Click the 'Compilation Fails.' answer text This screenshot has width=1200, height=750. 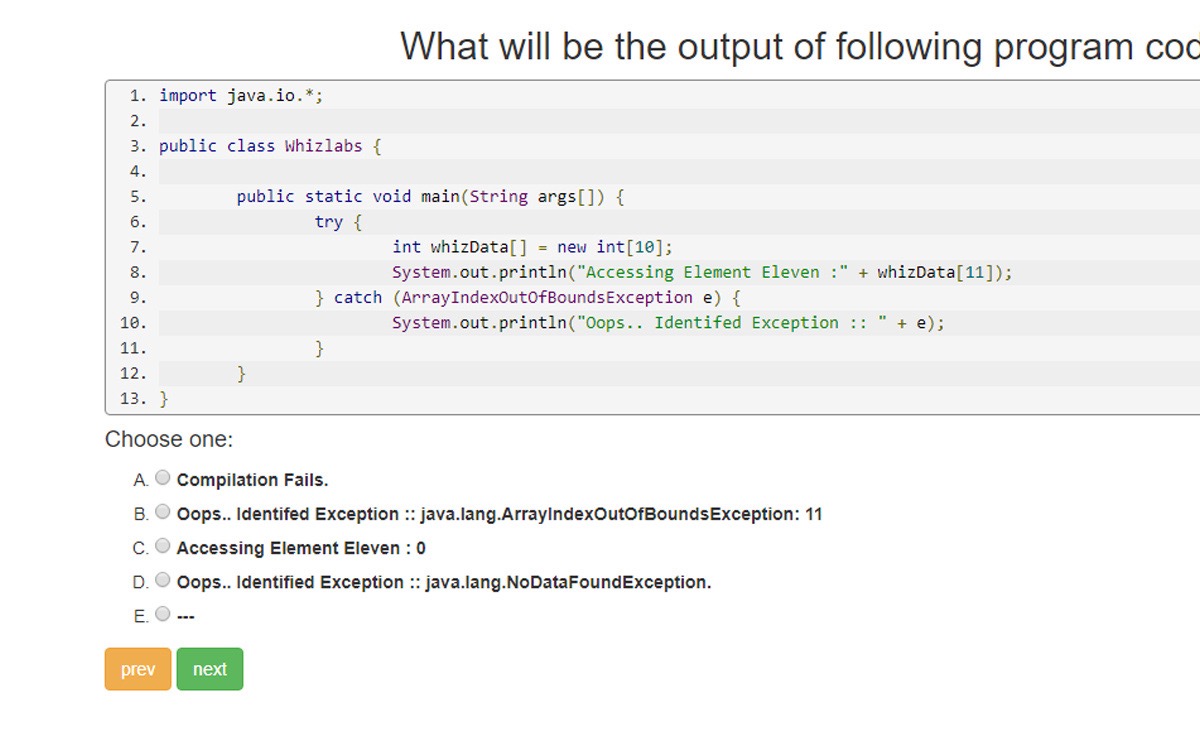click(x=252, y=480)
